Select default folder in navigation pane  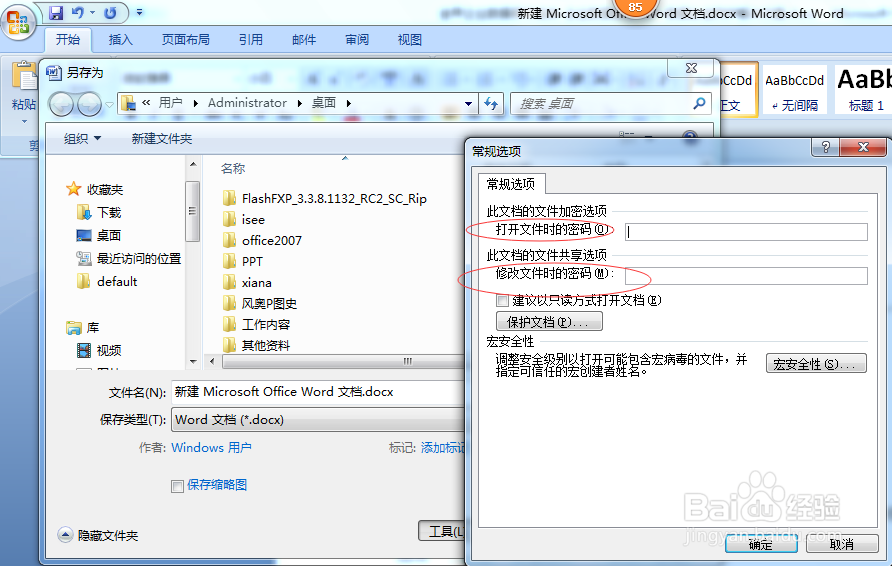[117, 281]
